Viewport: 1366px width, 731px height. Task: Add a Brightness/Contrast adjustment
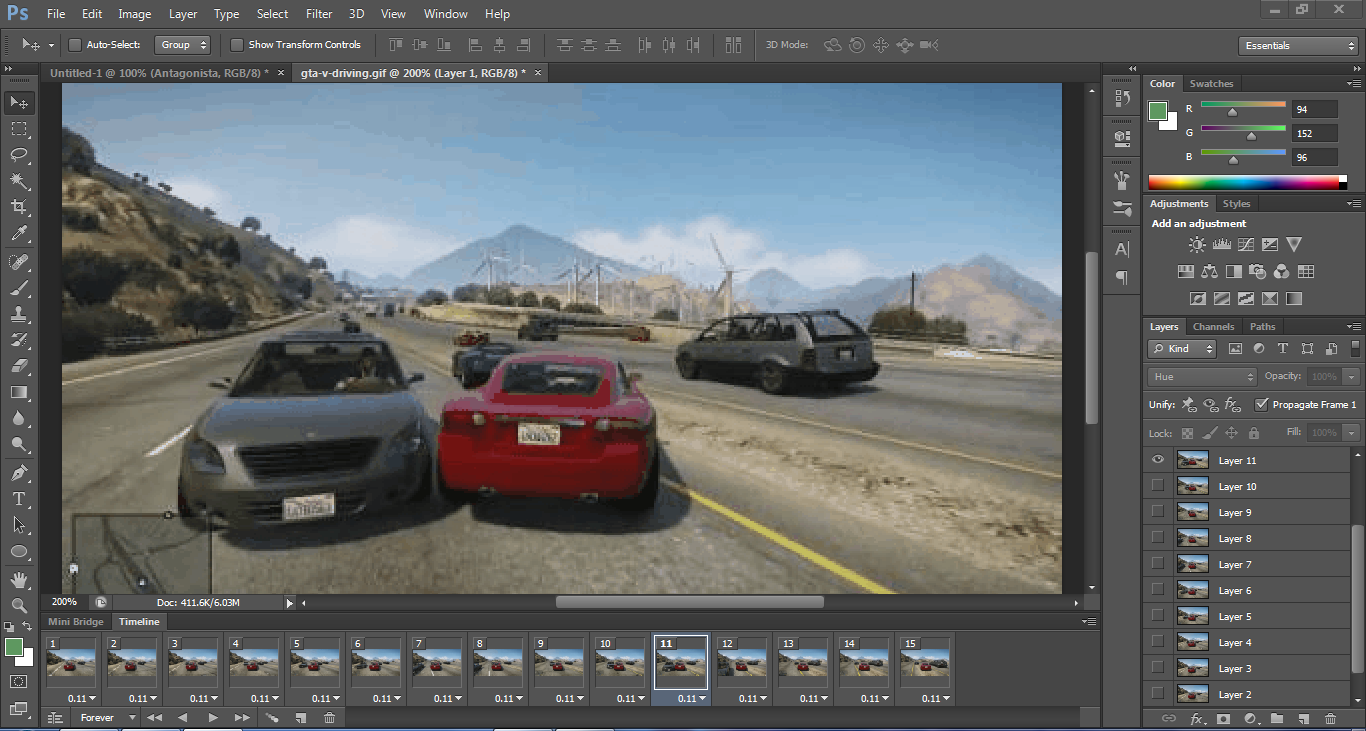[x=1197, y=244]
